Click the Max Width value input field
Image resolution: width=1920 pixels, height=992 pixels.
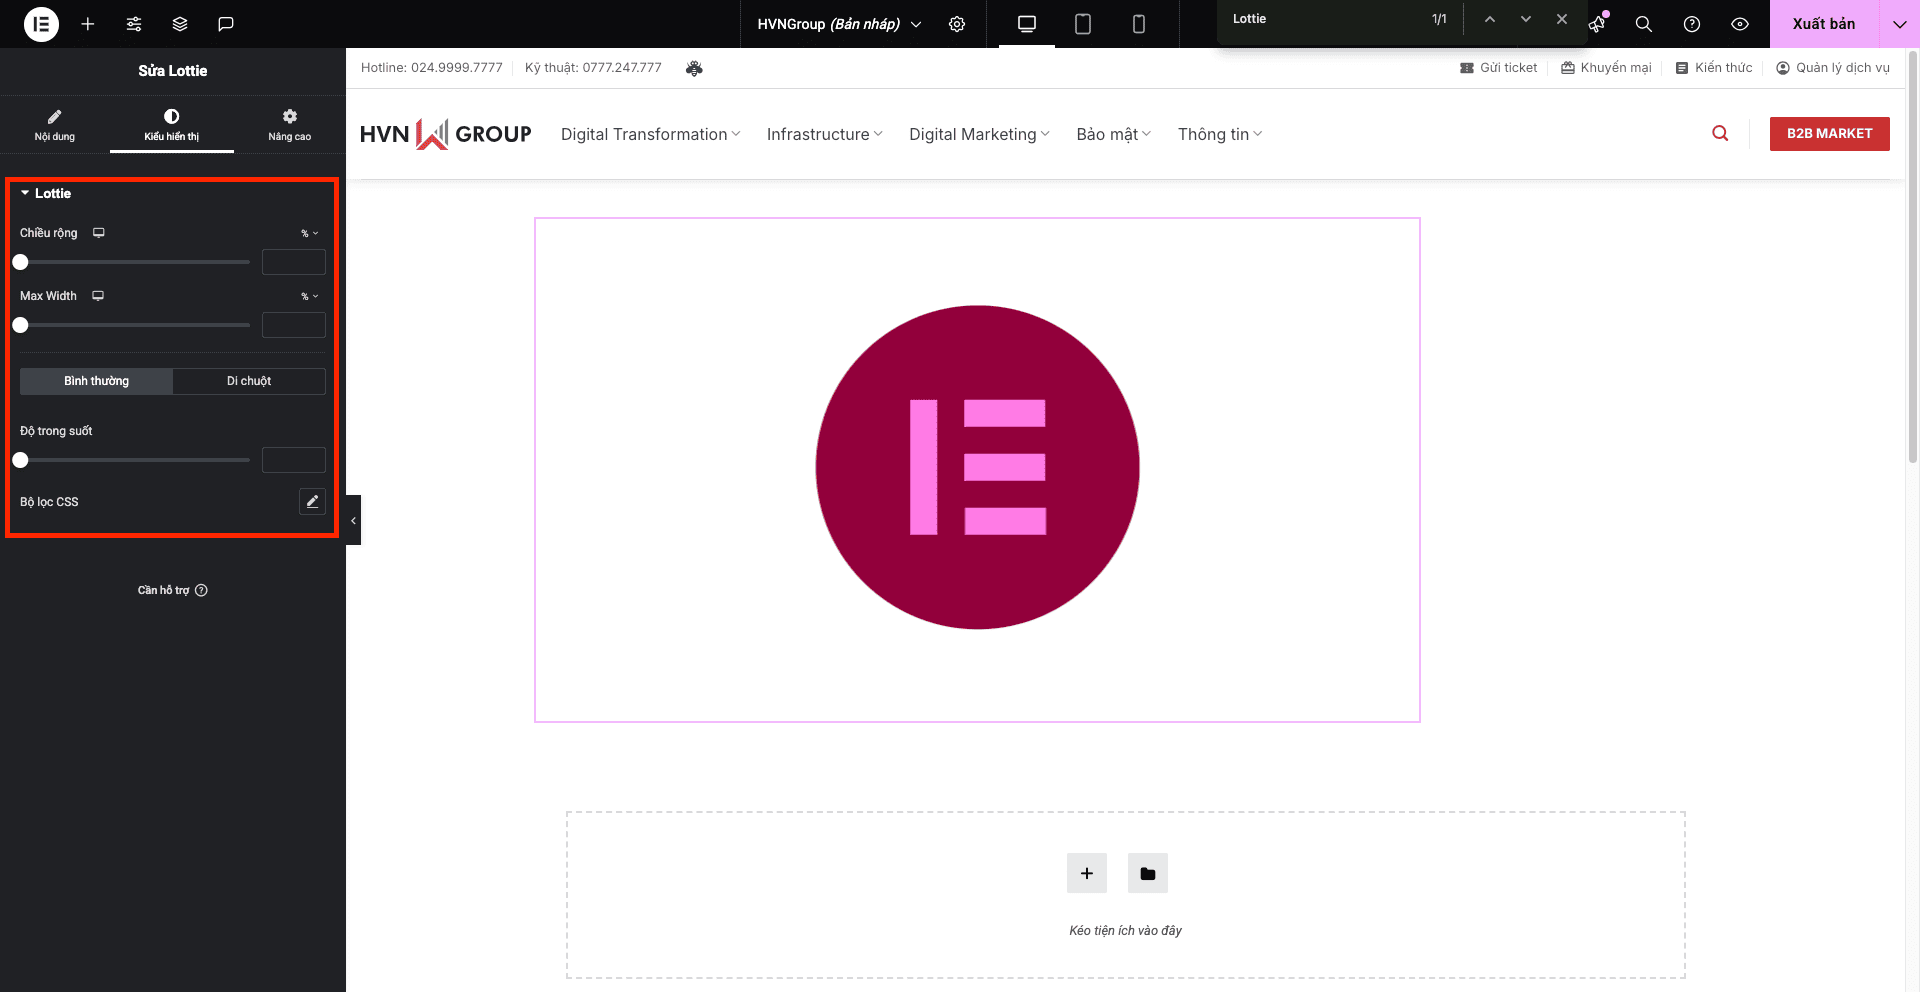coord(293,325)
